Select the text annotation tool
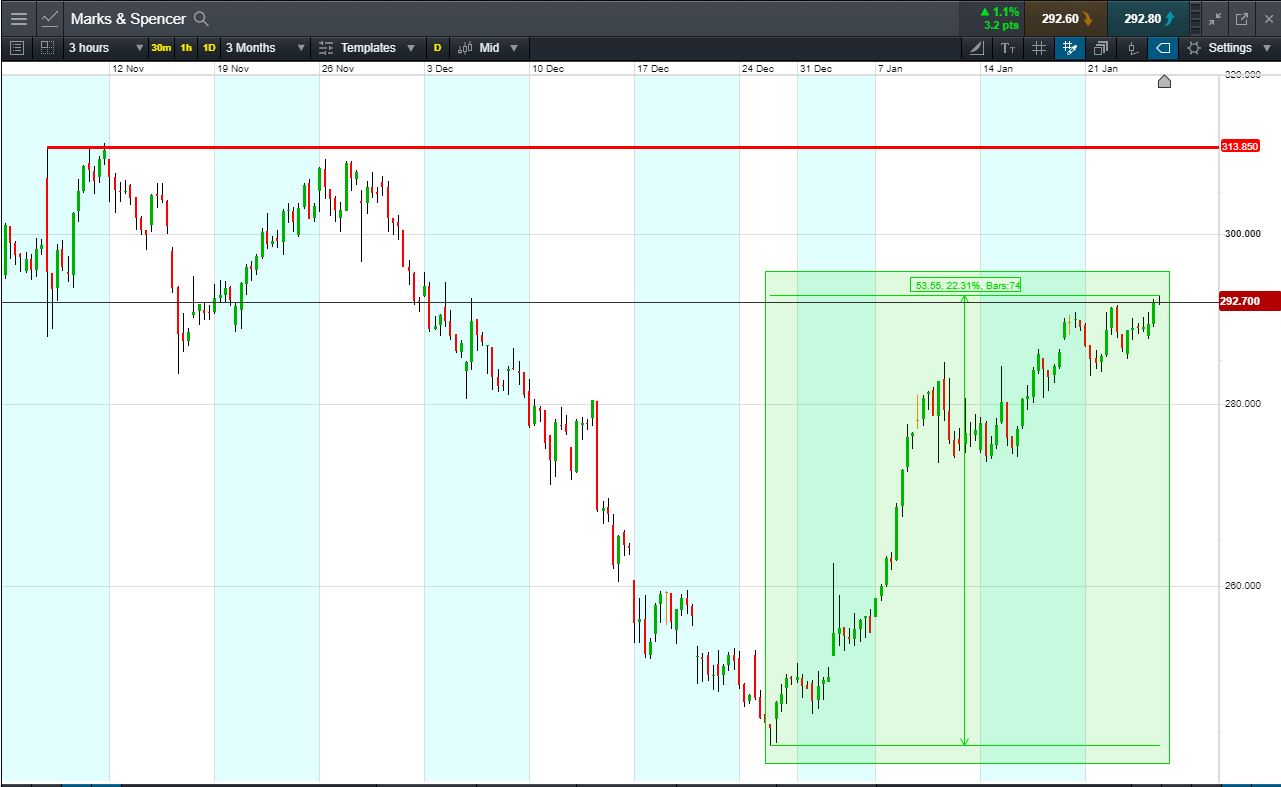 click(x=1008, y=47)
